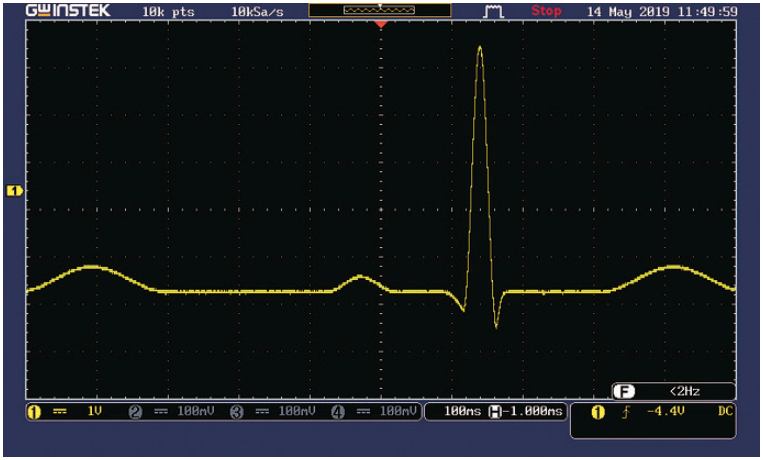763x460 pixels.
Task: Click the channel 4 100mV scale
Action: (x=398, y=411)
